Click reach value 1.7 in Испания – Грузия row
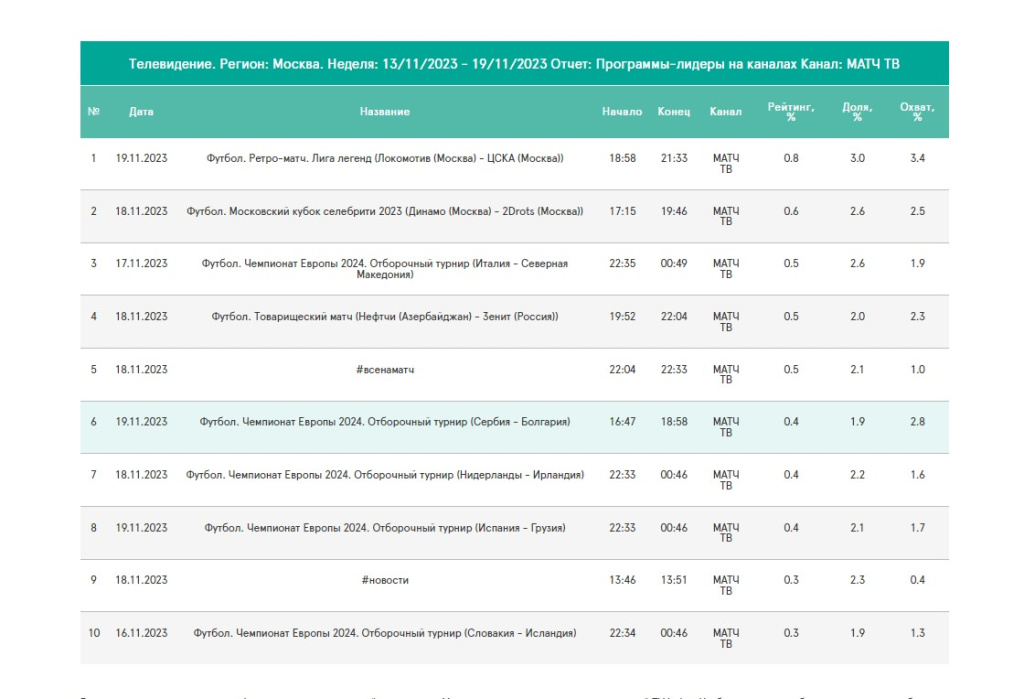 [x=917, y=527]
